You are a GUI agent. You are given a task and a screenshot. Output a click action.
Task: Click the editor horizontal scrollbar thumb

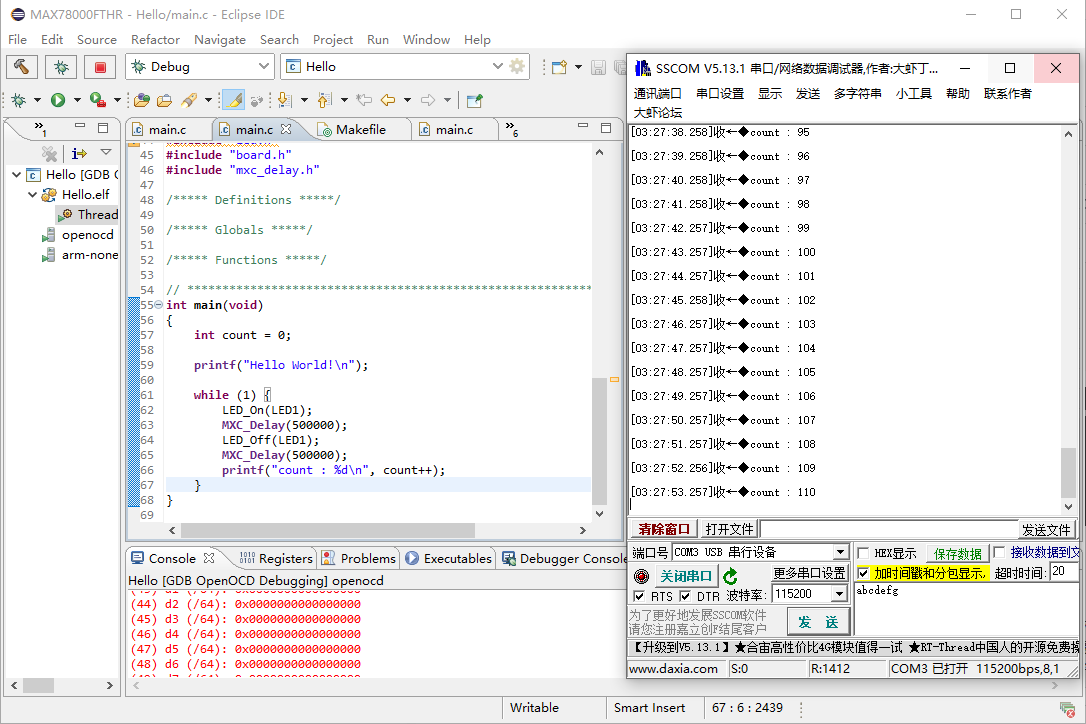(x=328, y=530)
